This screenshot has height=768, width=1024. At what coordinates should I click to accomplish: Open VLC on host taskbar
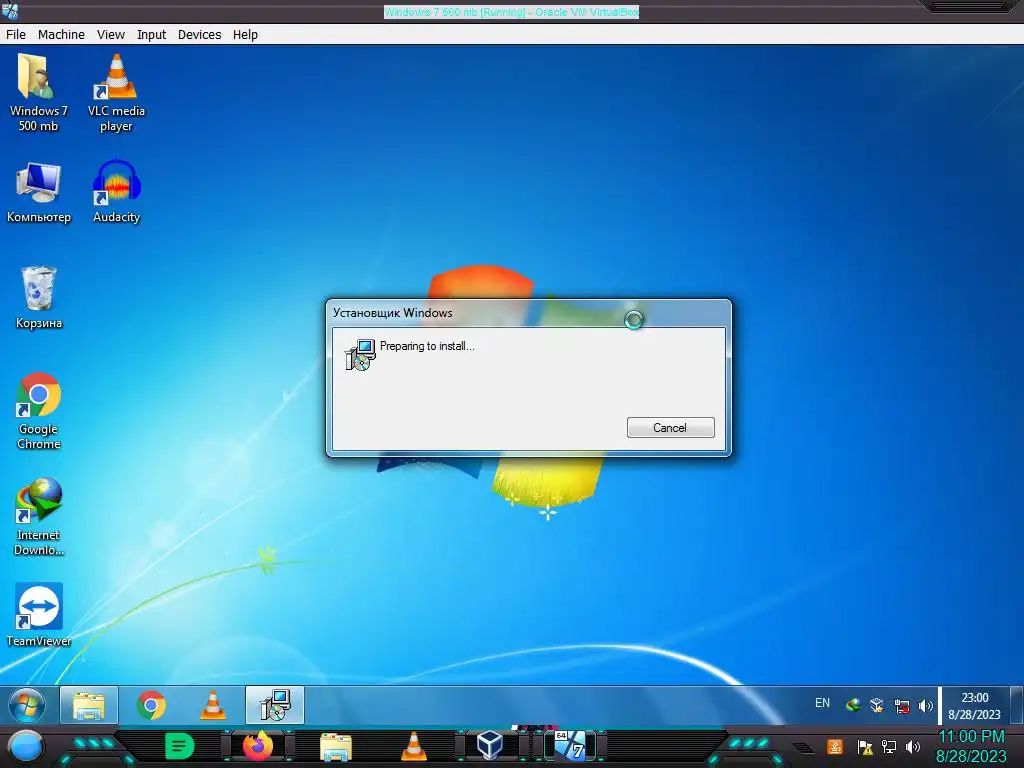[413, 747]
